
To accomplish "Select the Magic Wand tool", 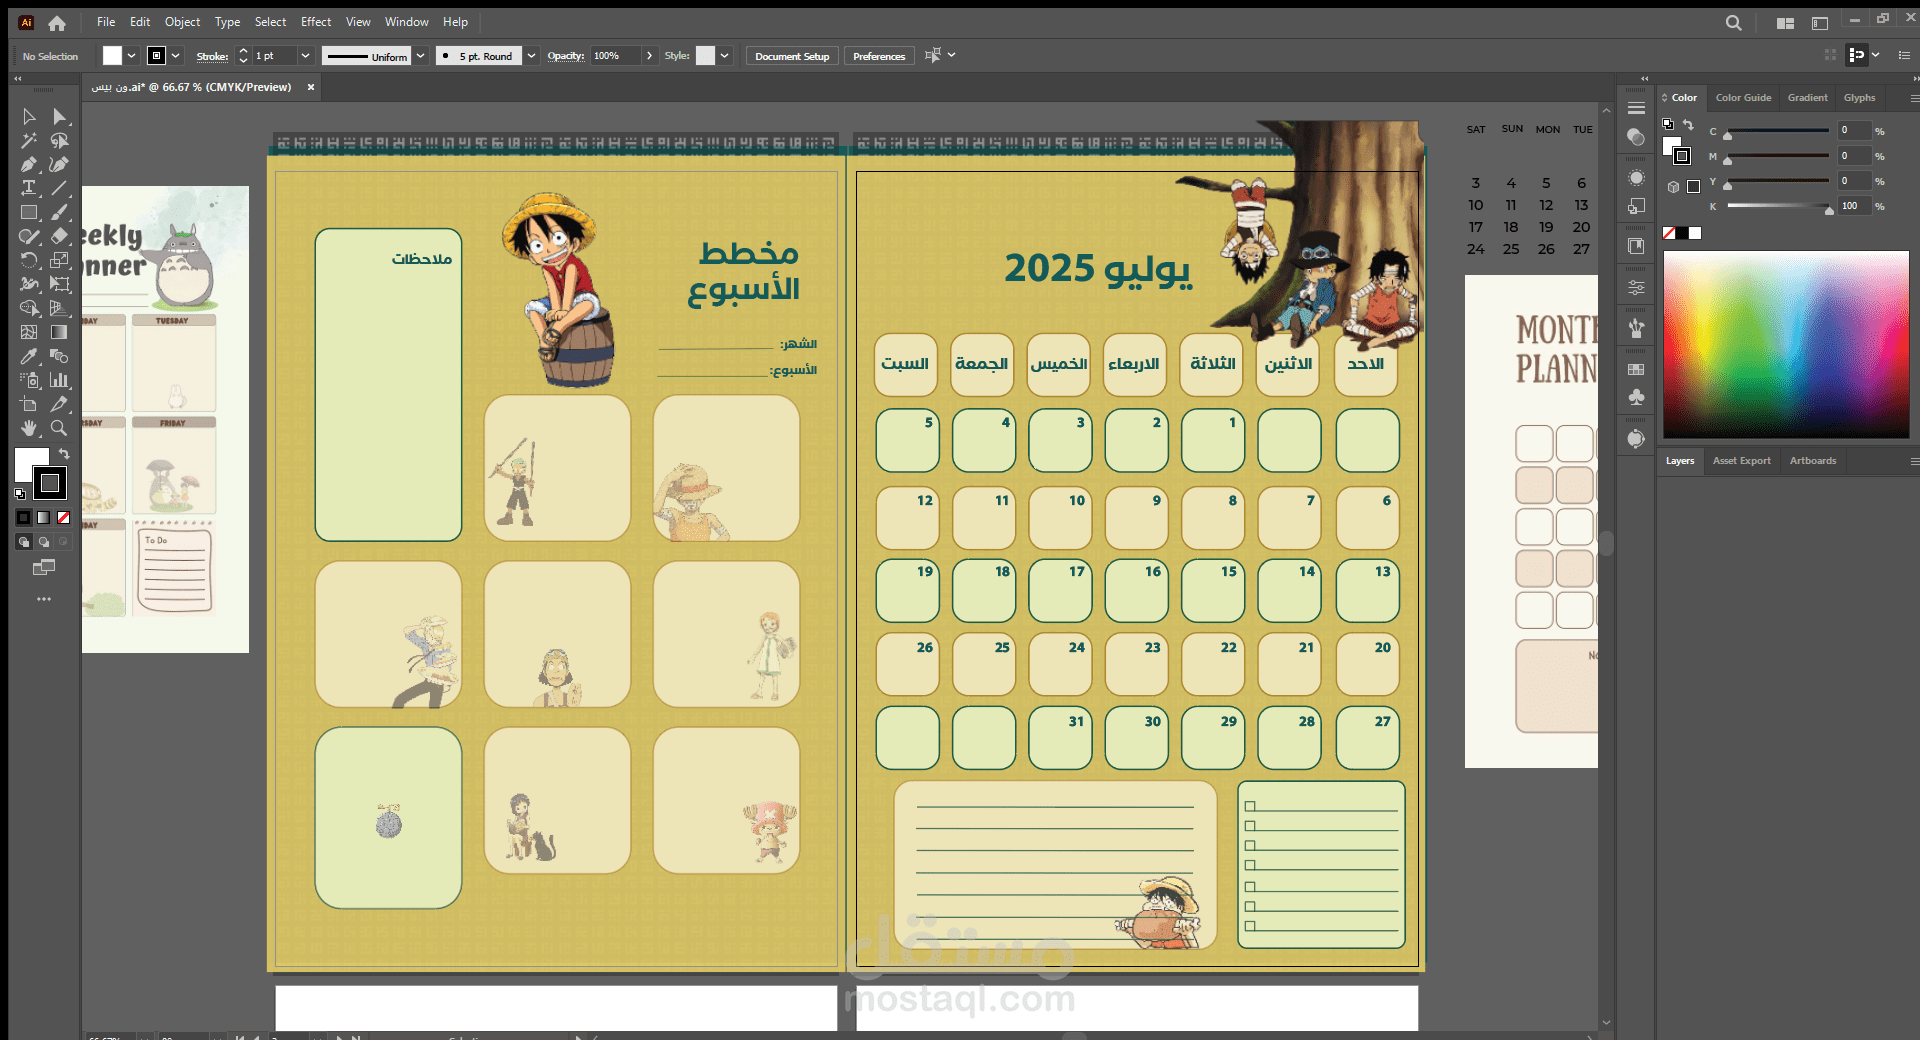I will (29, 141).
